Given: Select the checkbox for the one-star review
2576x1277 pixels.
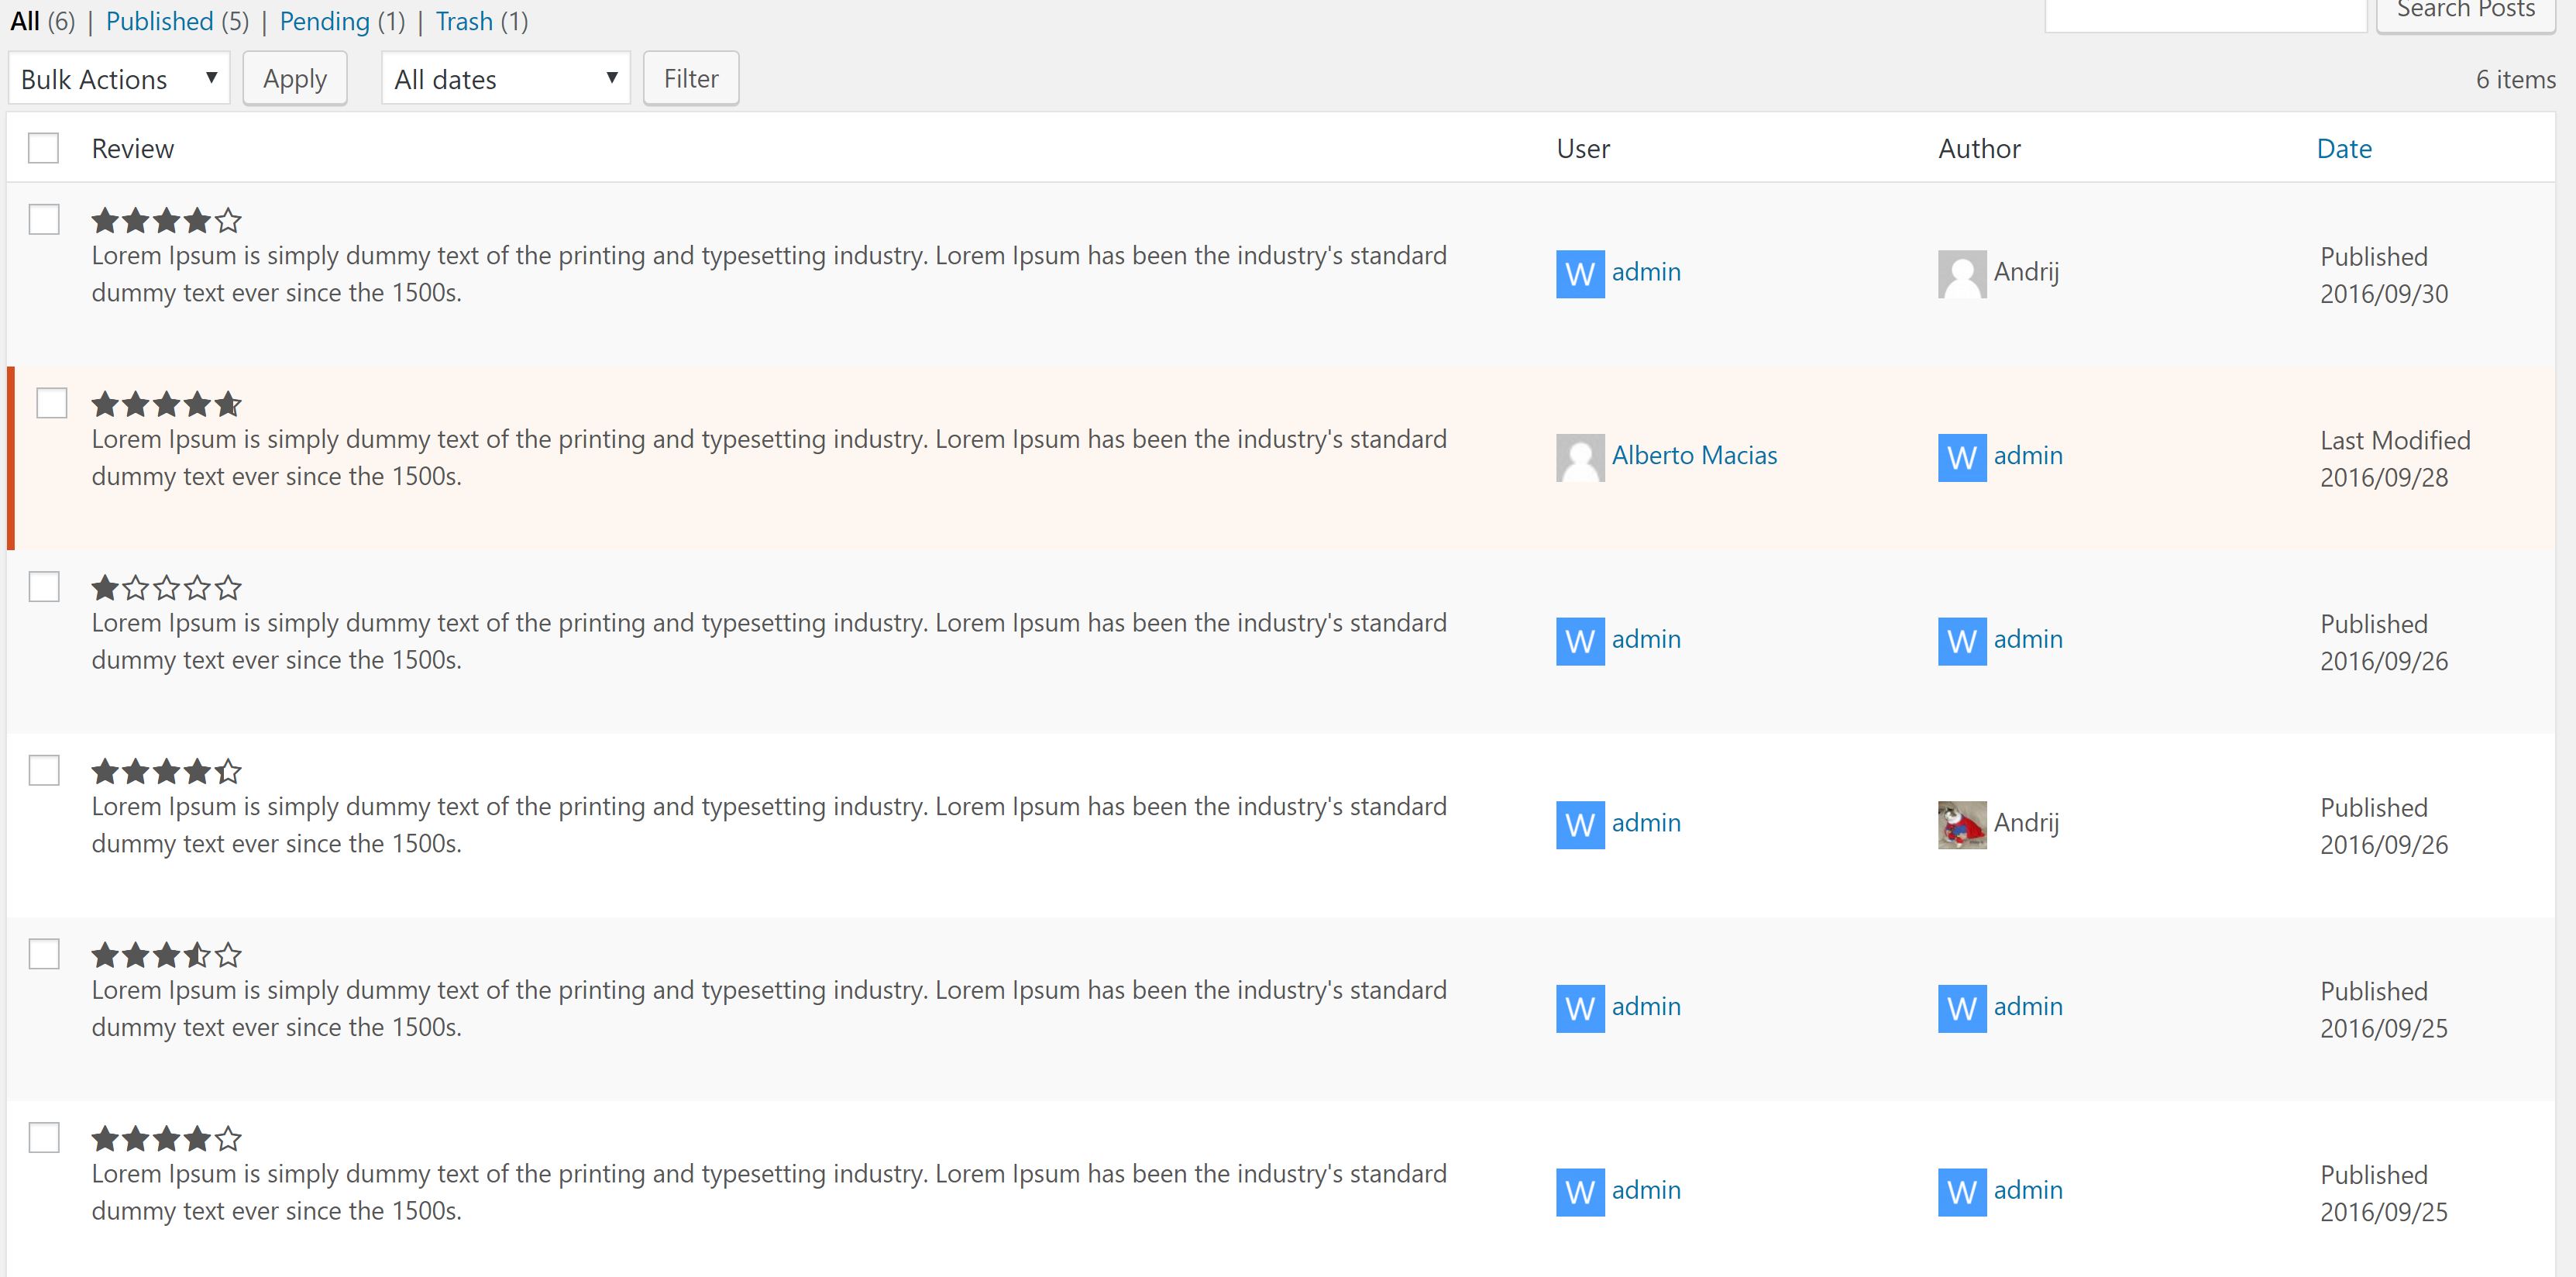Looking at the screenshot, I should click(43, 586).
